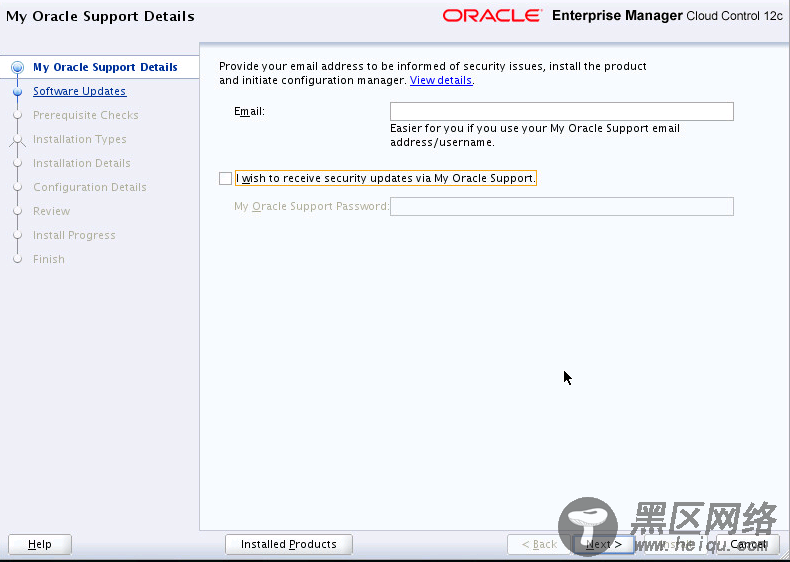Screen dimensions: 790x562
Task: Click the Email field label
Action: (249, 111)
